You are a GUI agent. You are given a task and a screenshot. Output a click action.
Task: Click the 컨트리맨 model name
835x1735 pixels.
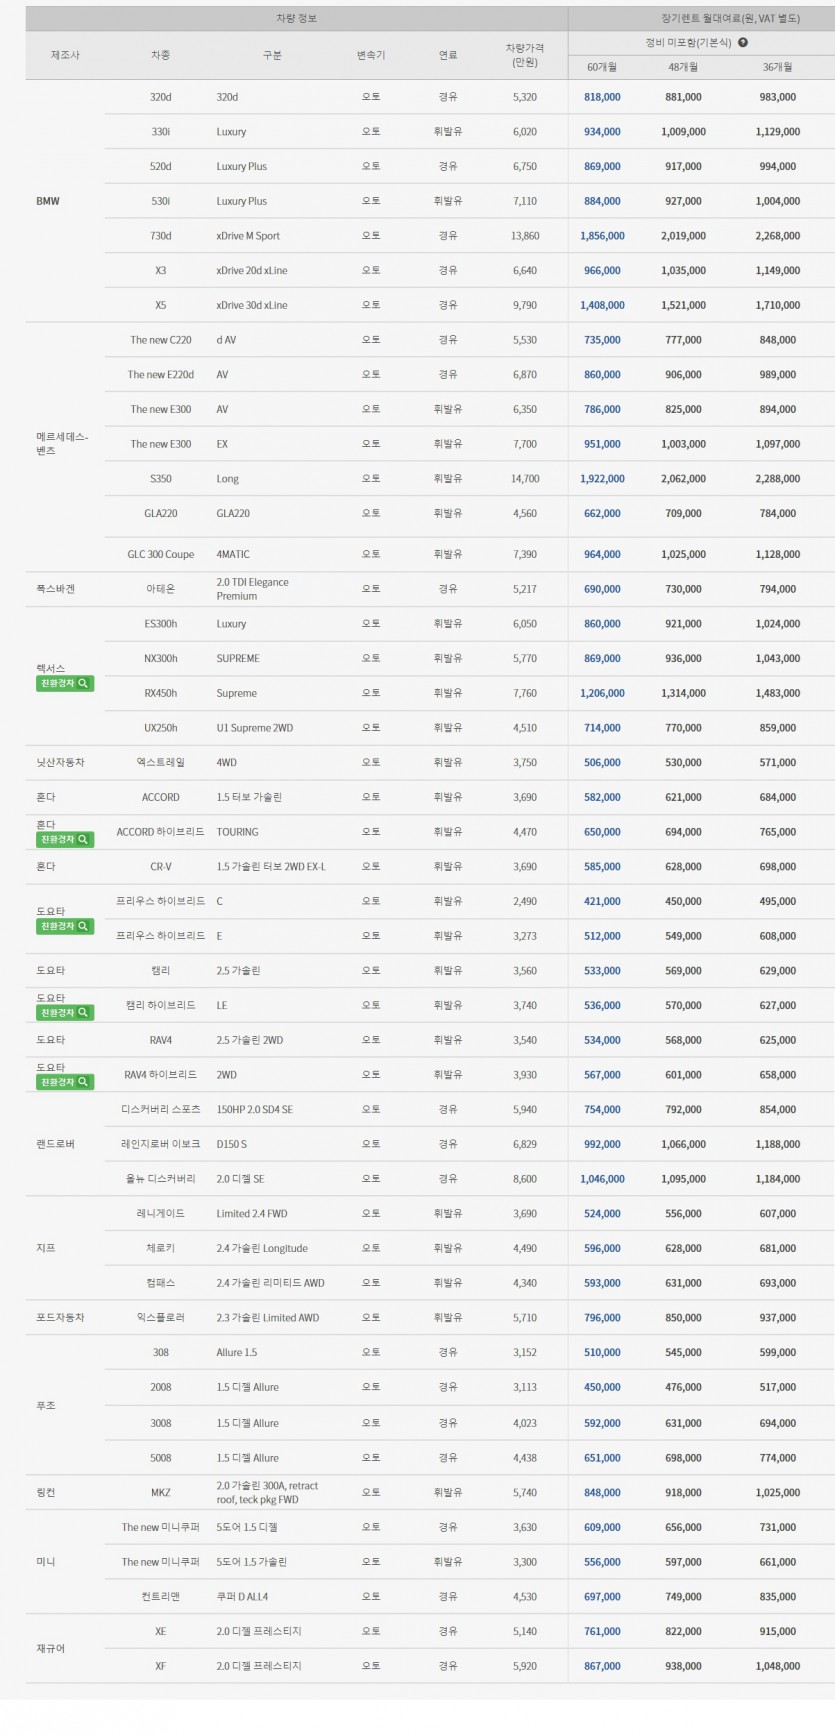click(x=160, y=1597)
